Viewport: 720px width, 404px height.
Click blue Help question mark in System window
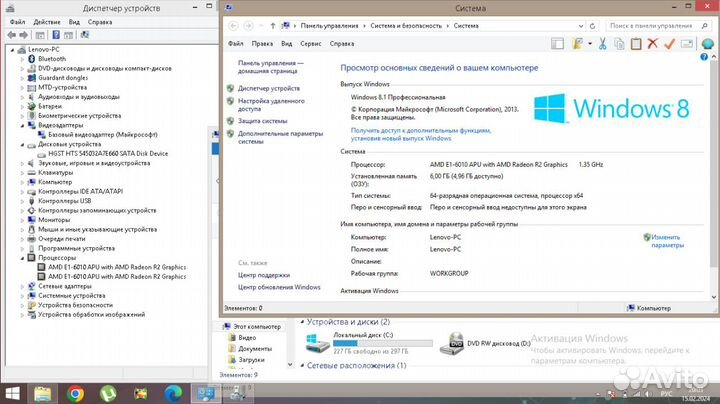click(x=704, y=57)
